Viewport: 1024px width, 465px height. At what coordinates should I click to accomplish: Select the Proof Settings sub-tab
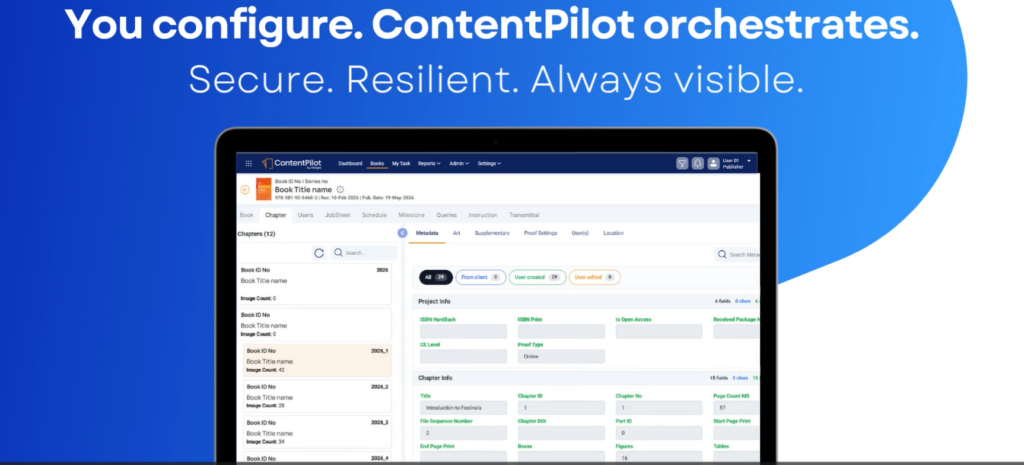pyautogui.click(x=540, y=233)
